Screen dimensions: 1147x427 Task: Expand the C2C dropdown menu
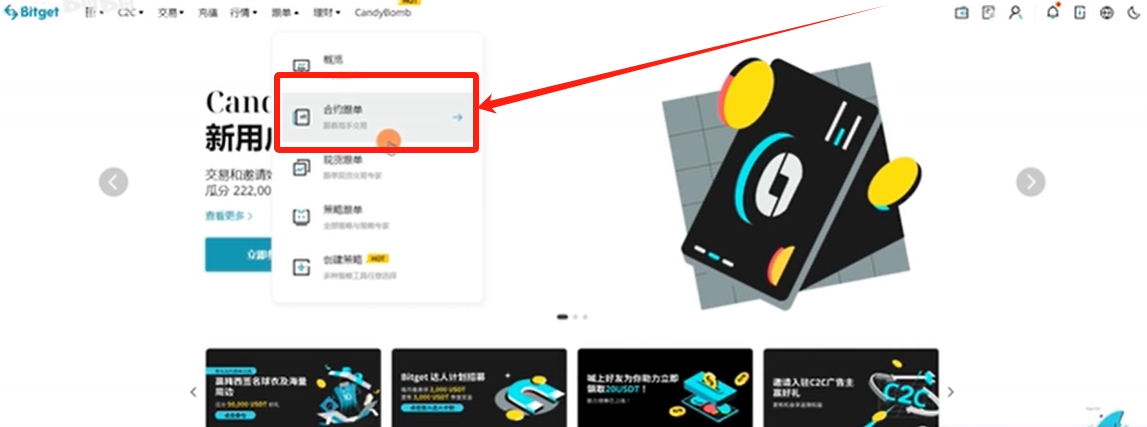130,12
